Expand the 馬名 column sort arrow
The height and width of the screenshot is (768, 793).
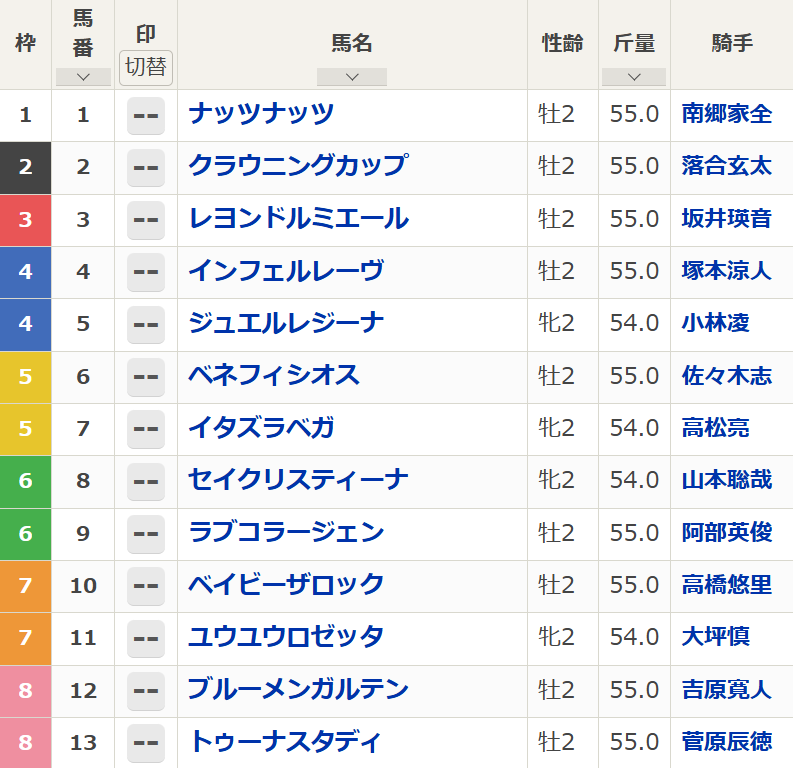(352, 77)
